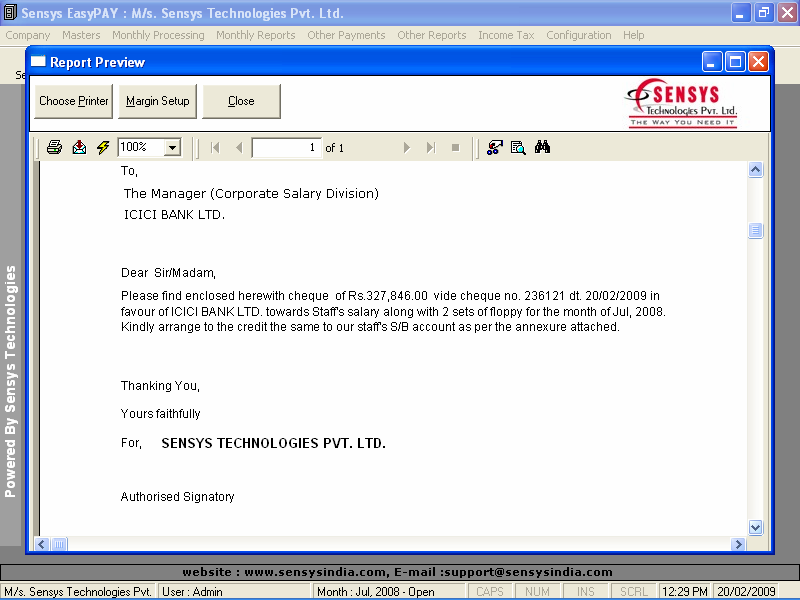Open the Help menu
800x600 pixels.
pyautogui.click(x=633, y=35)
